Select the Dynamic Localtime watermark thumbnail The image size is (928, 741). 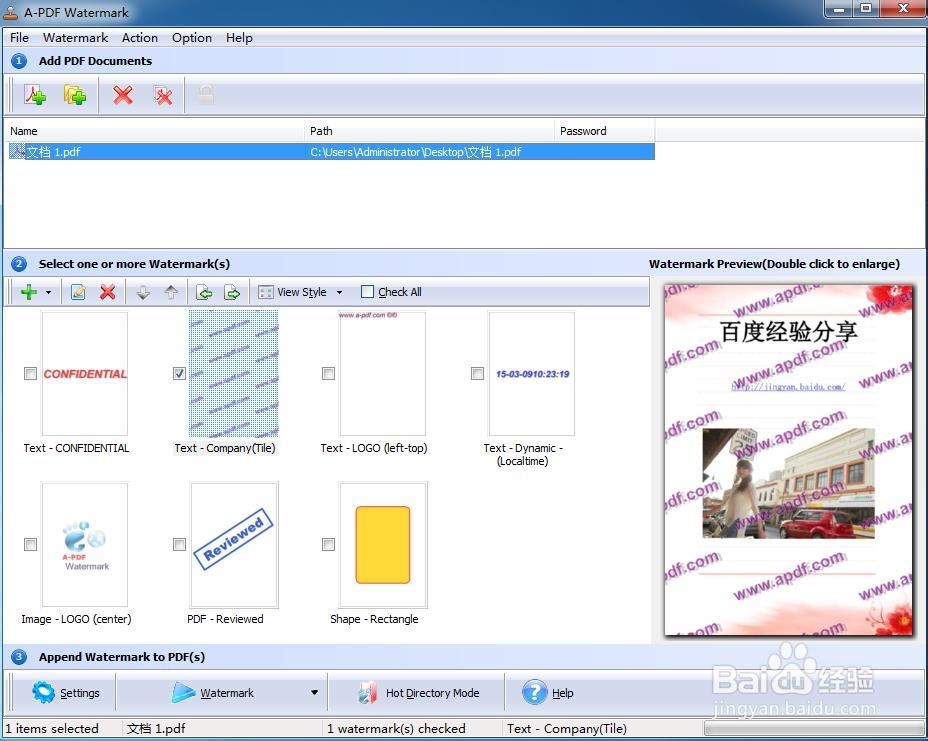[531, 373]
